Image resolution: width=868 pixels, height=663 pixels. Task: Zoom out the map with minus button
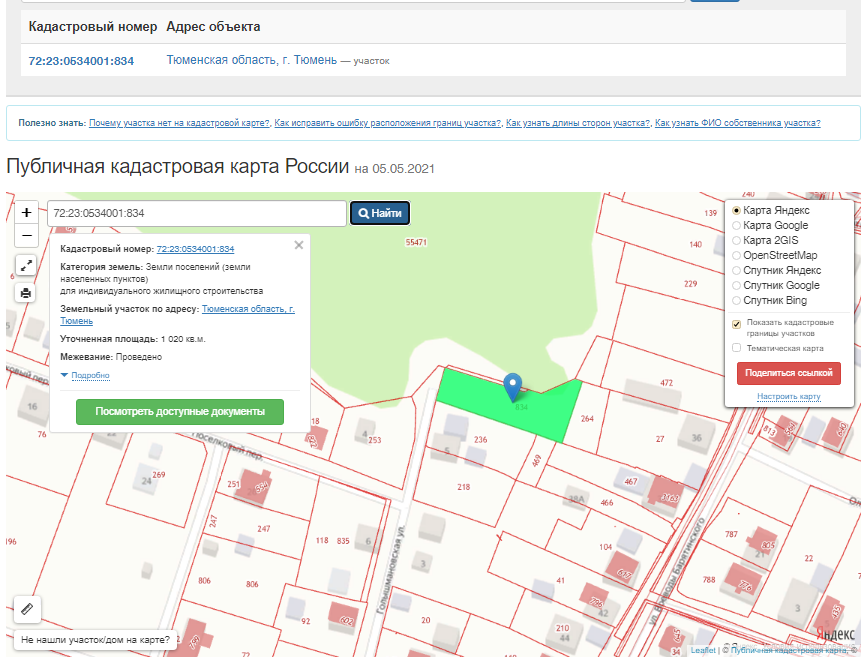click(26, 236)
